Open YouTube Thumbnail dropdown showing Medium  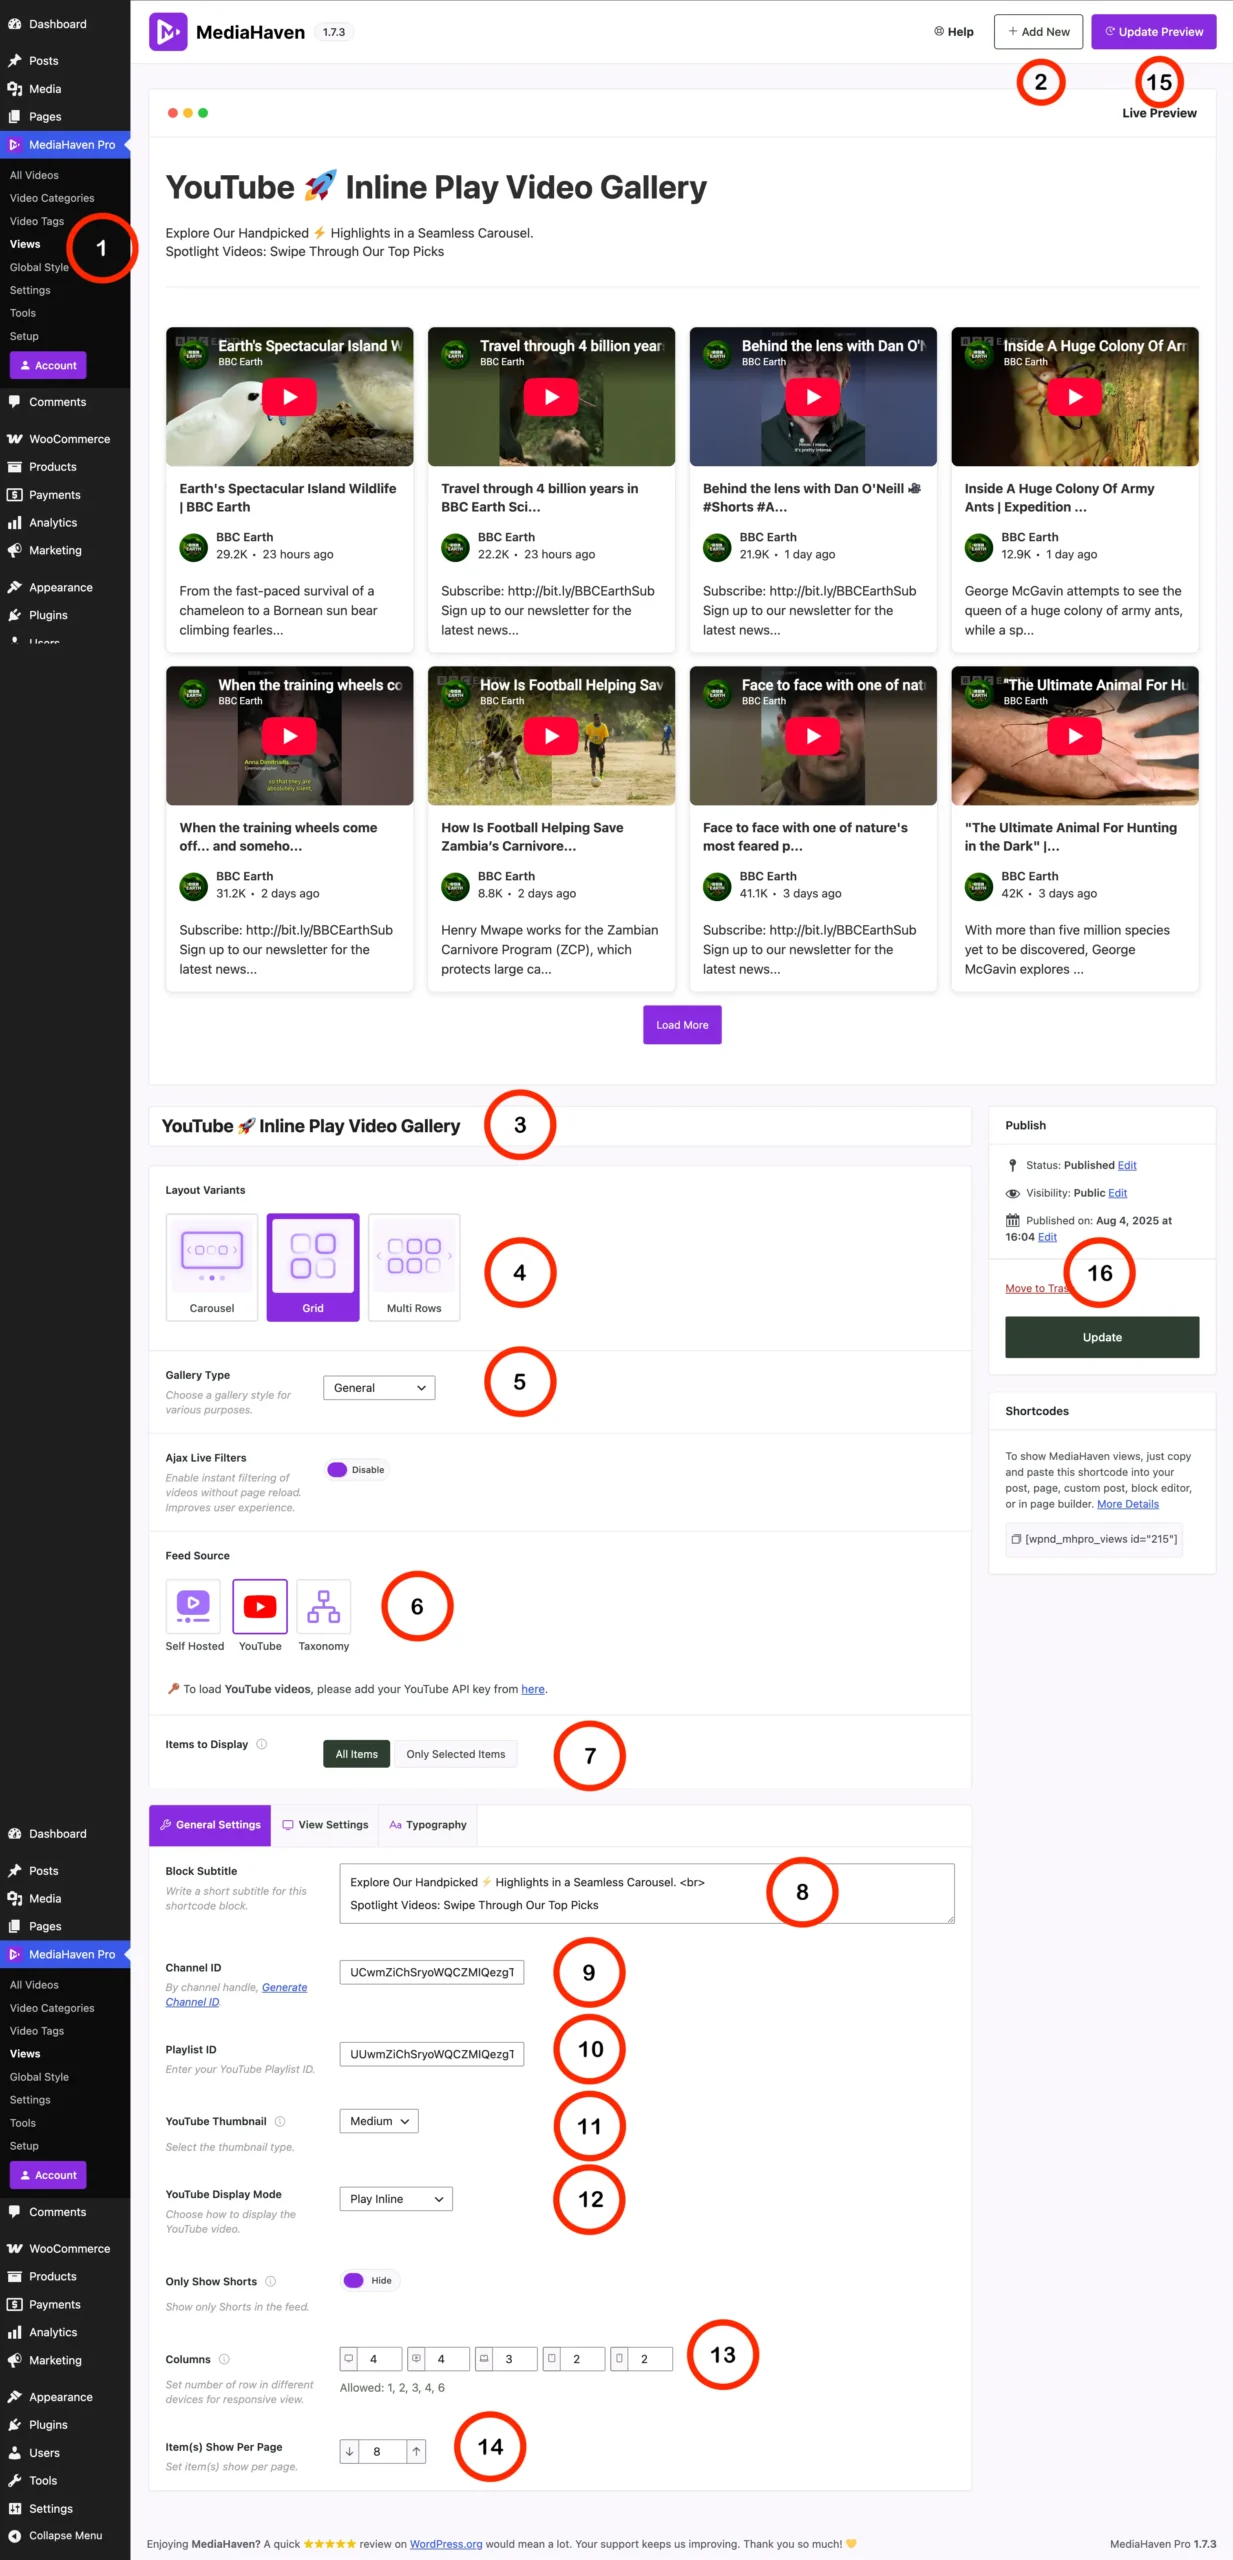click(x=379, y=2121)
